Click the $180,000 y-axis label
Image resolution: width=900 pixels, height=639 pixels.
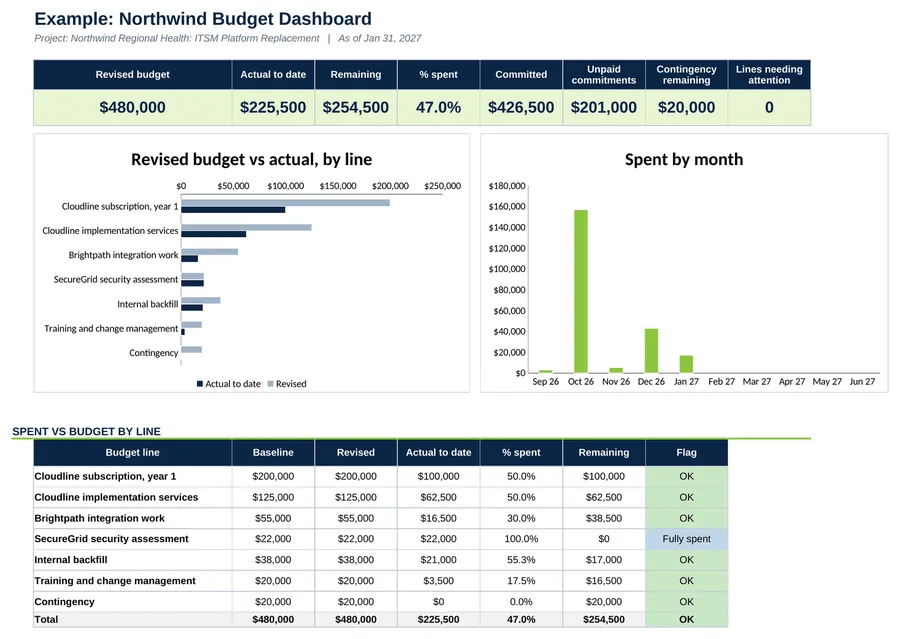507,186
